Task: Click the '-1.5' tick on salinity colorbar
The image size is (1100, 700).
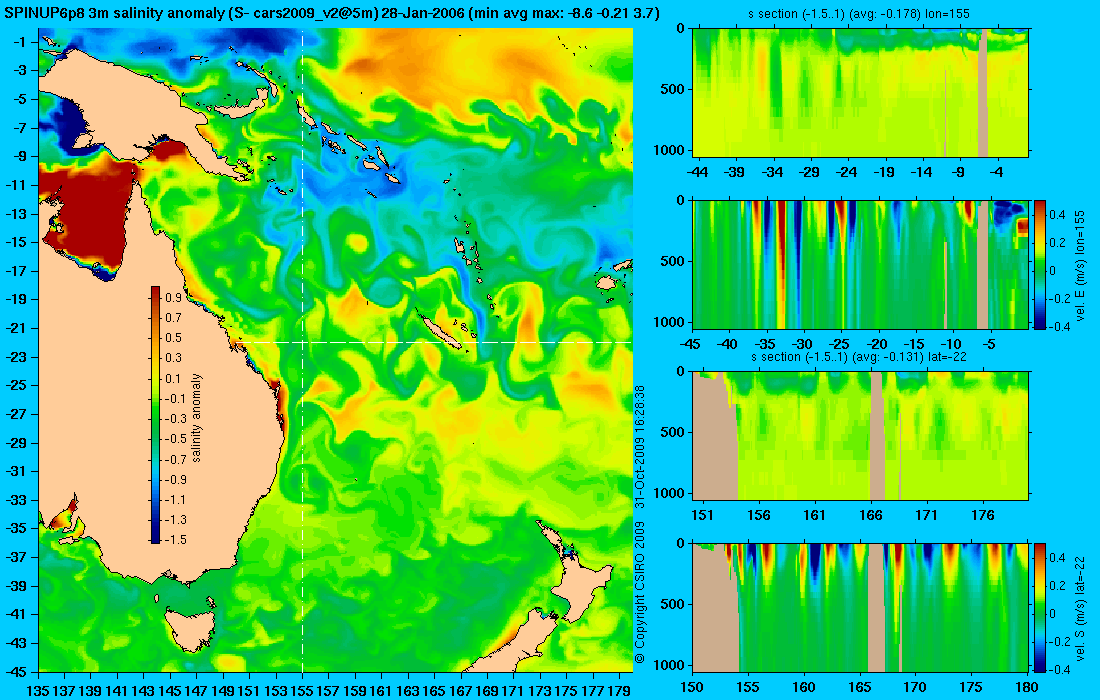Action: pyautogui.click(x=175, y=539)
